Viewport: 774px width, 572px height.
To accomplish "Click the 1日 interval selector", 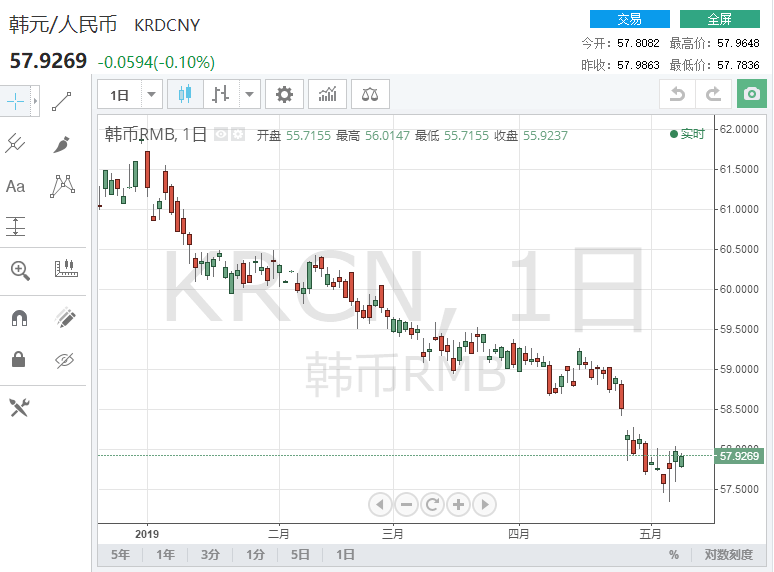I will click(x=119, y=94).
